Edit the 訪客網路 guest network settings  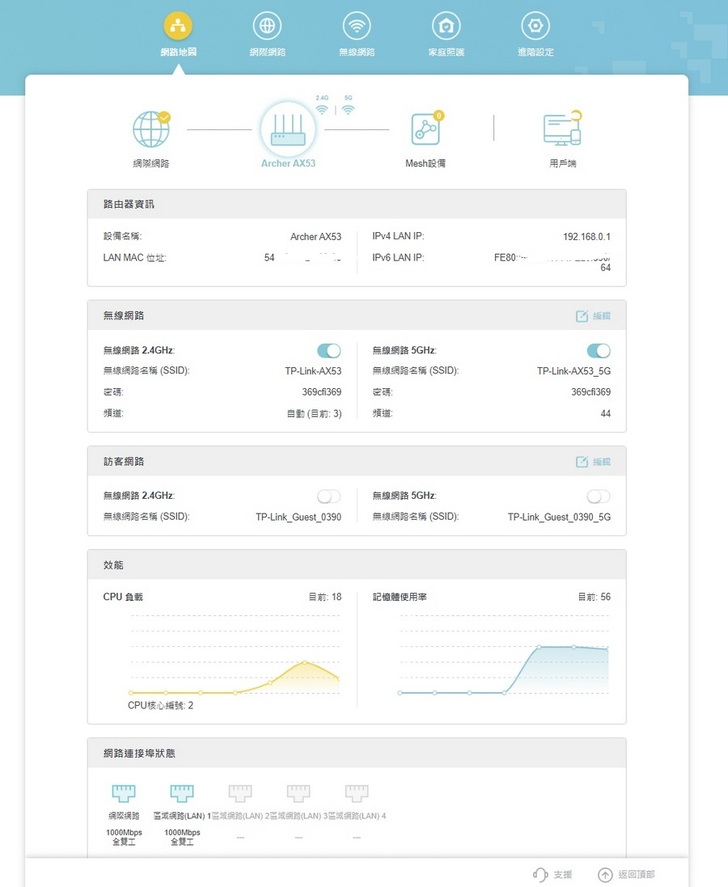click(593, 462)
